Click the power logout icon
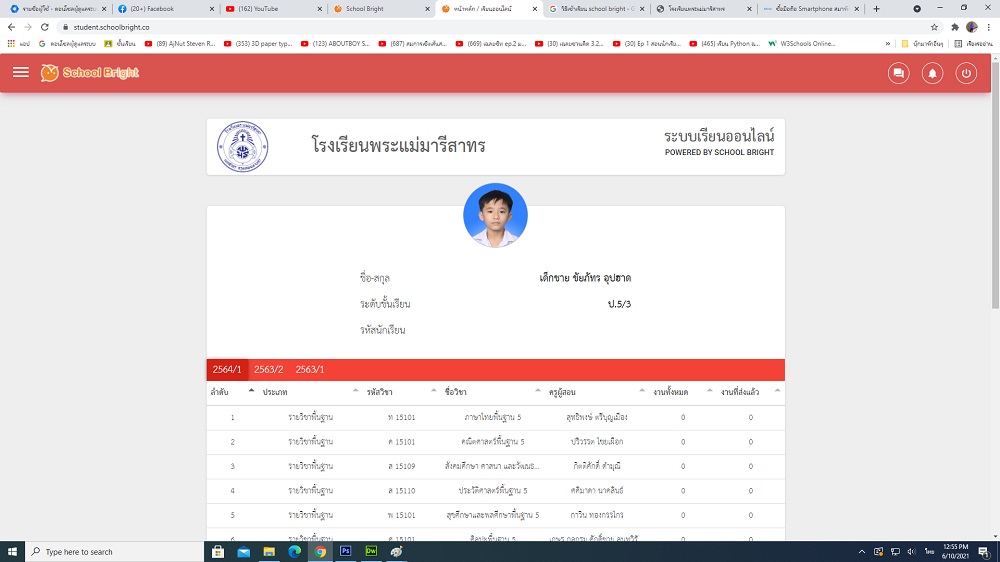This screenshot has height=562, width=1000. tap(966, 73)
